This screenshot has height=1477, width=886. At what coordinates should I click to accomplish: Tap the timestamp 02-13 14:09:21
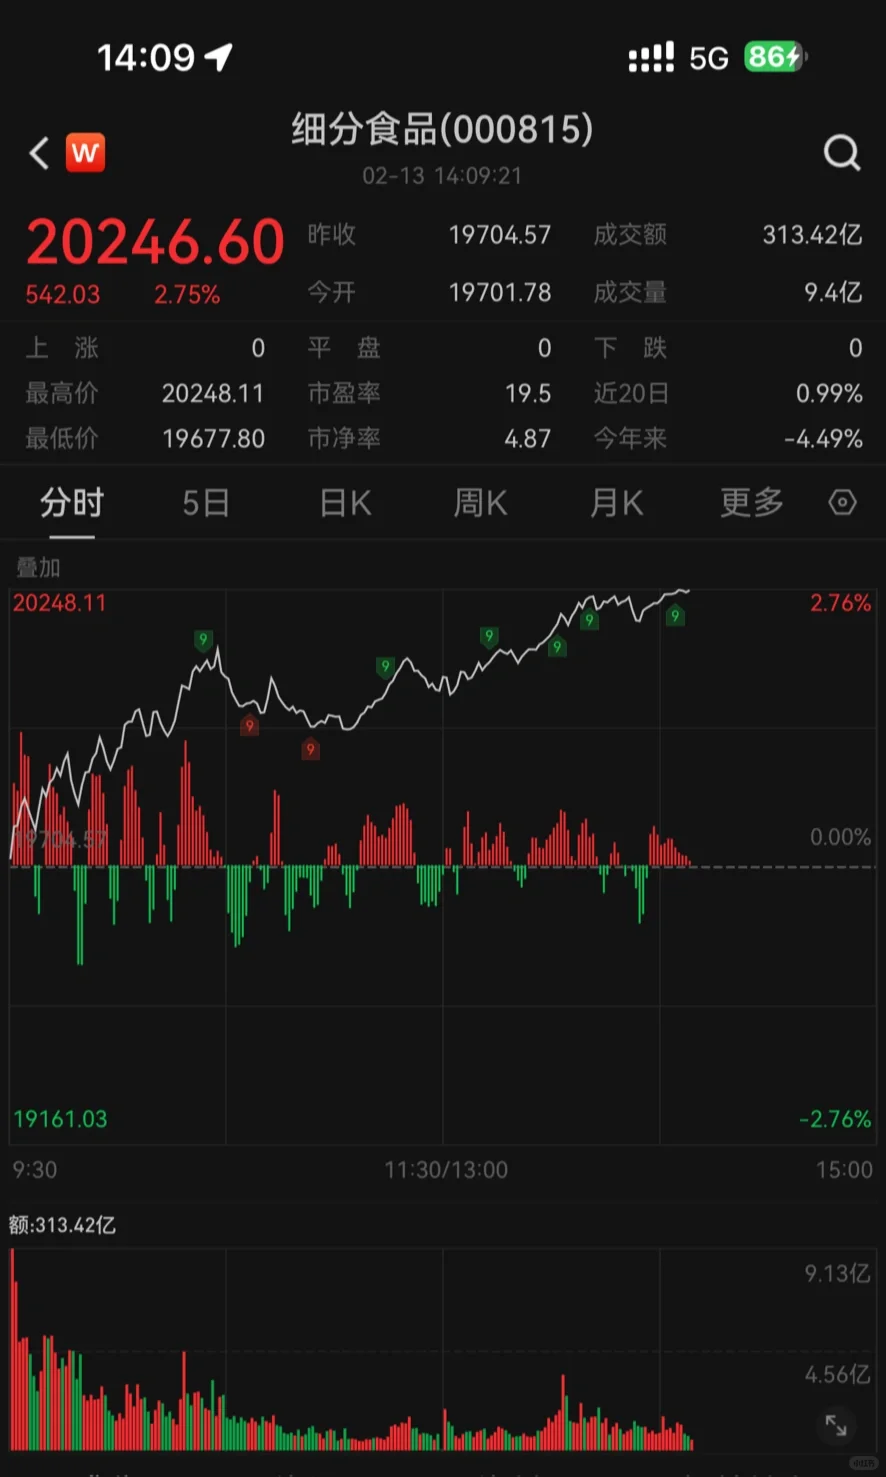(x=442, y=176)
